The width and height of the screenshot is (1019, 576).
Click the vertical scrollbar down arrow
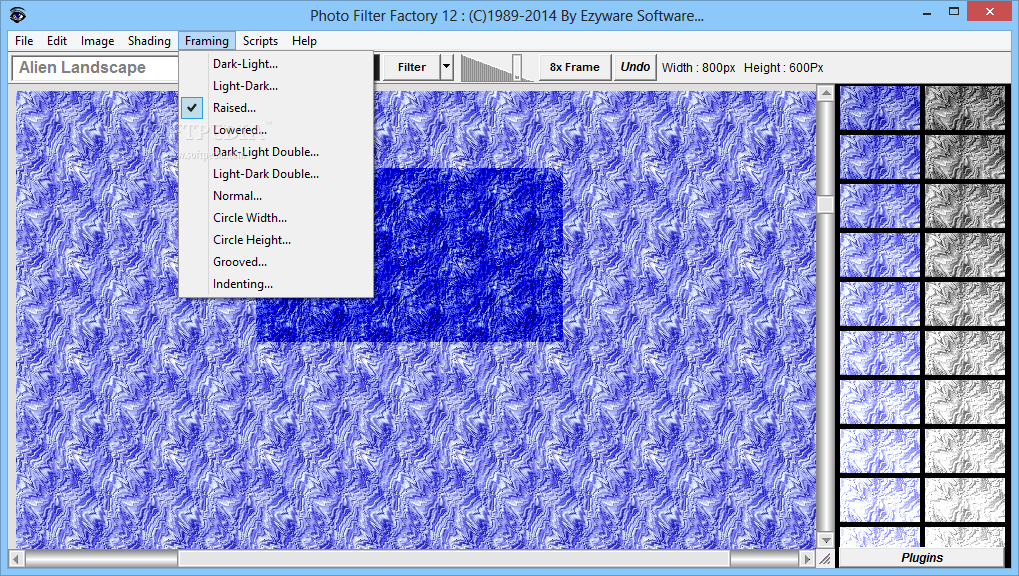click(825, 540)
